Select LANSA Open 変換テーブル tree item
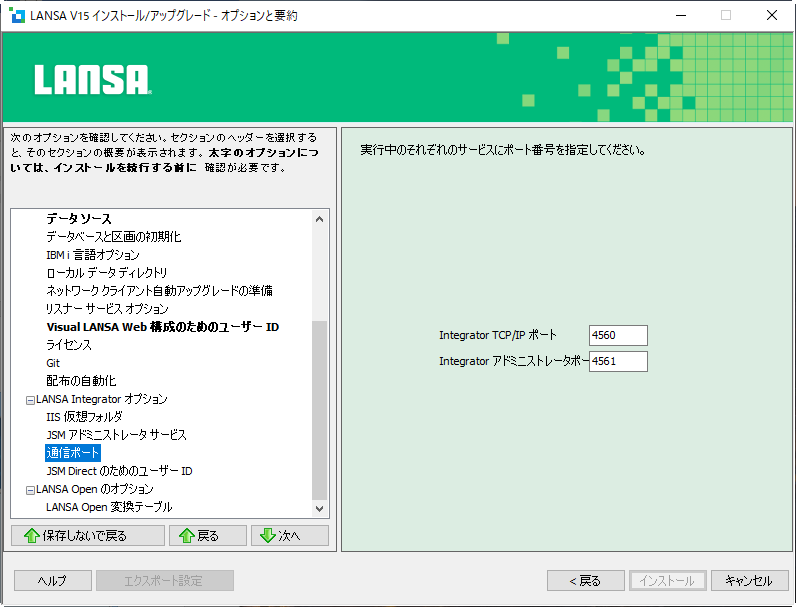Screen dimensions: 796x607 (109, 507)
